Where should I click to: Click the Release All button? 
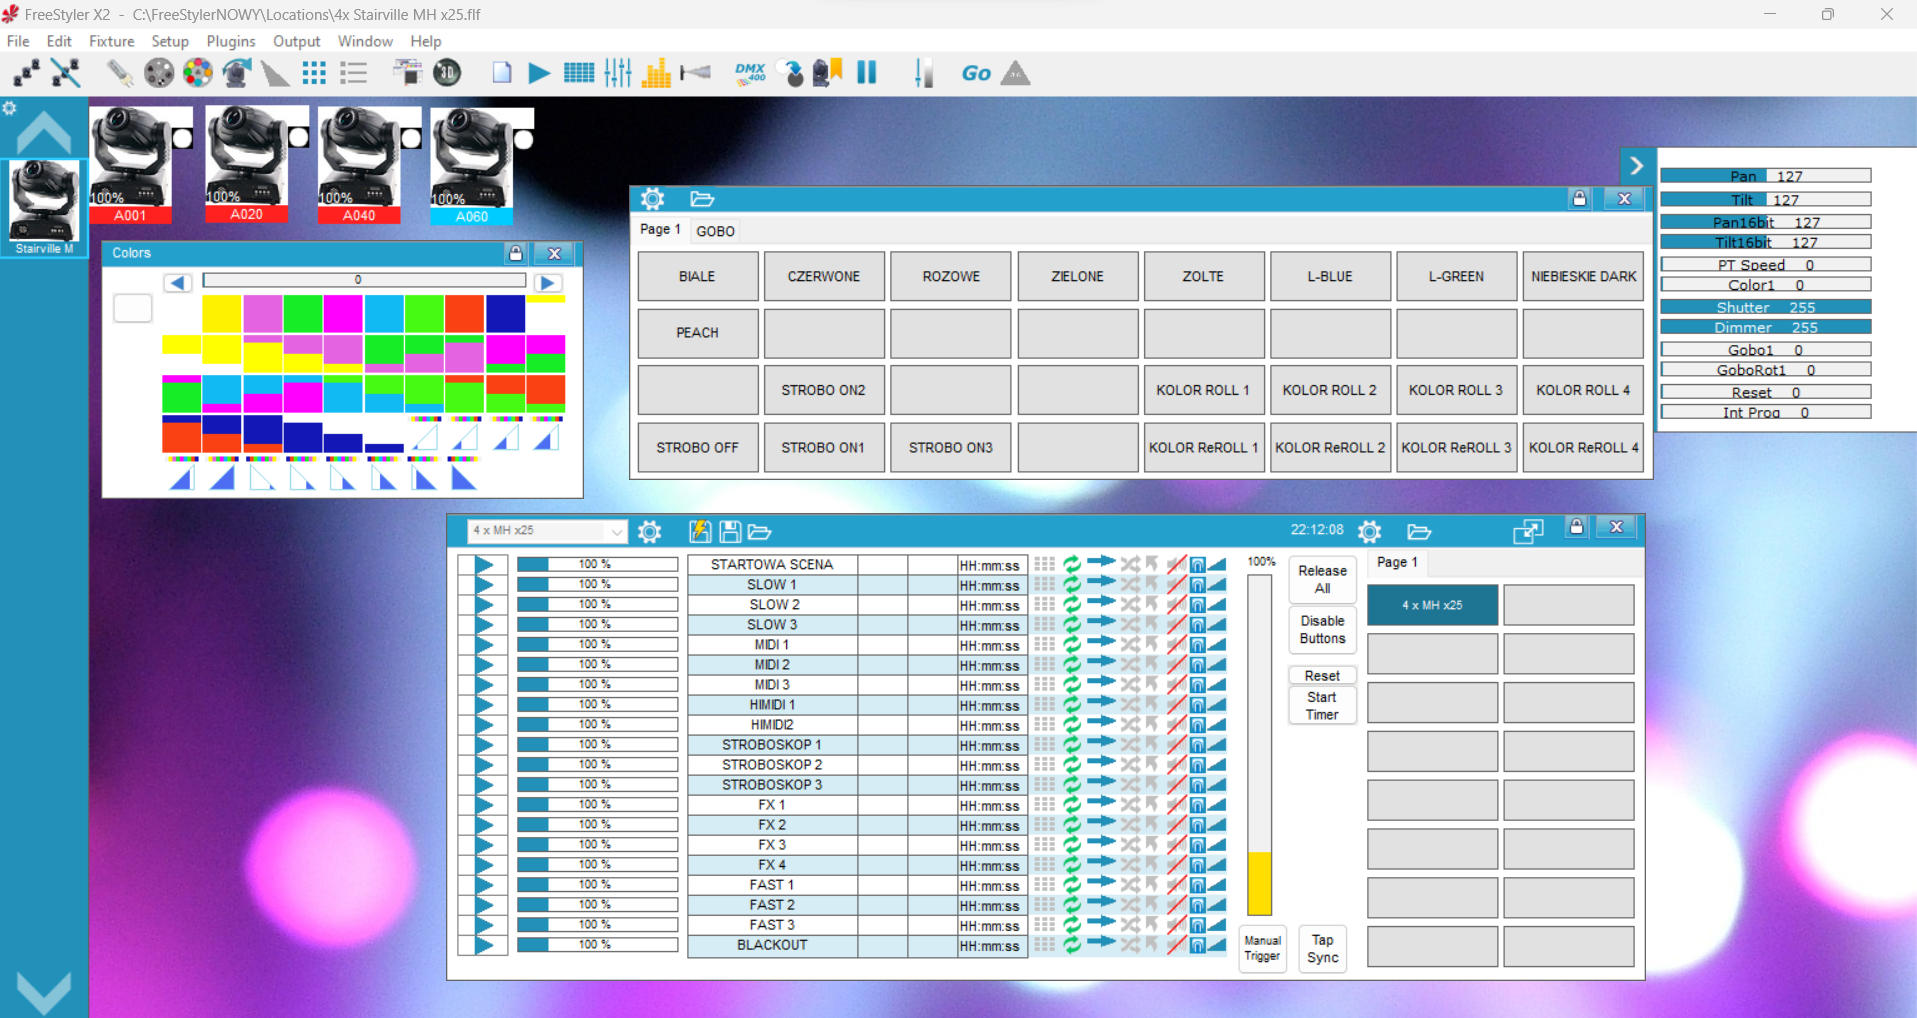pos(1322,579)
